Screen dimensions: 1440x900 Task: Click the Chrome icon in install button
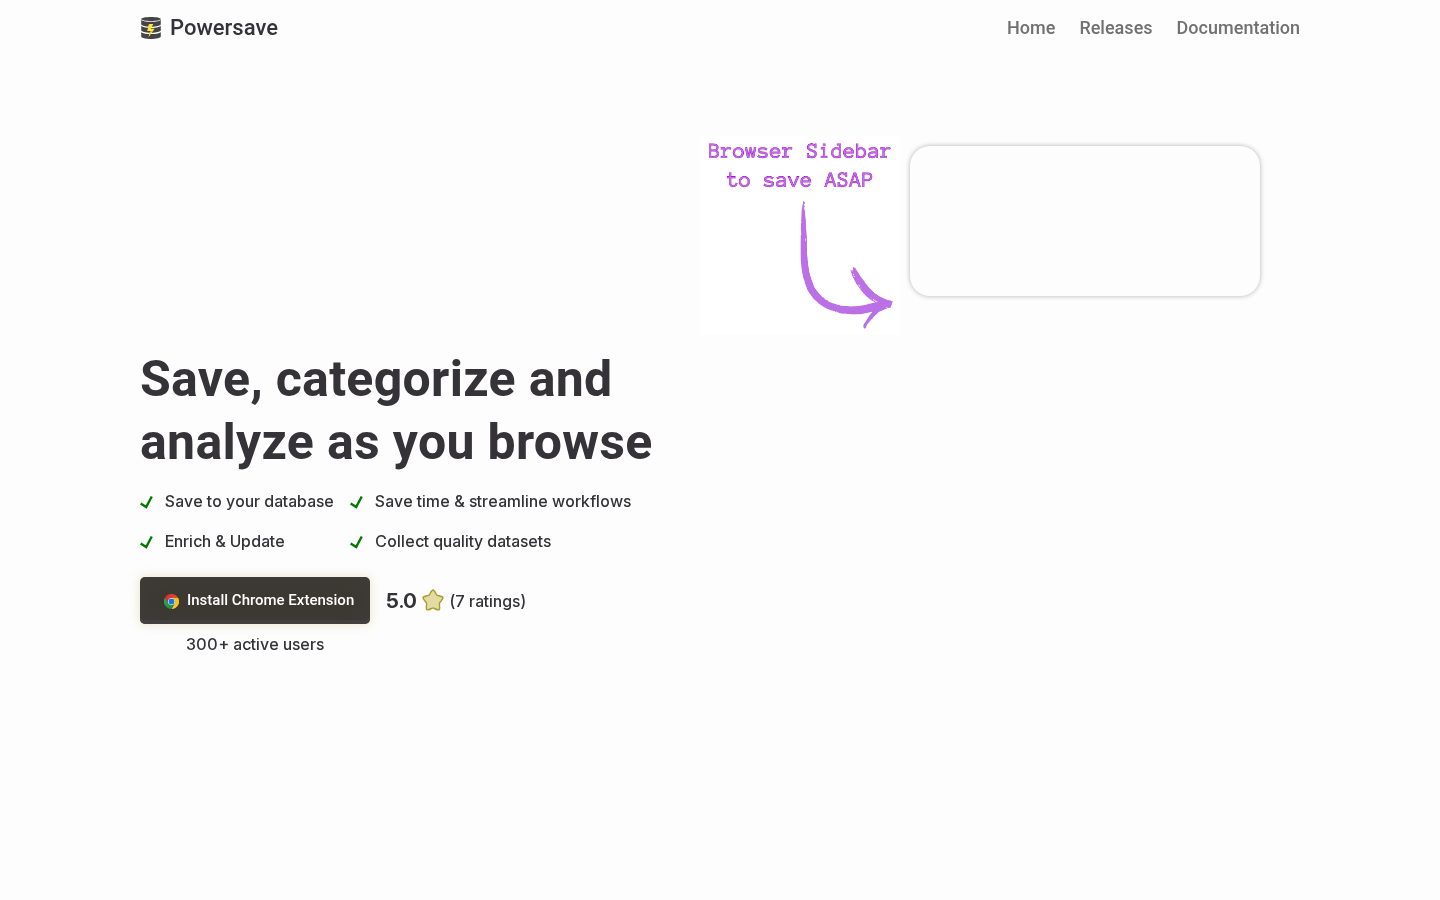(172, 601)
